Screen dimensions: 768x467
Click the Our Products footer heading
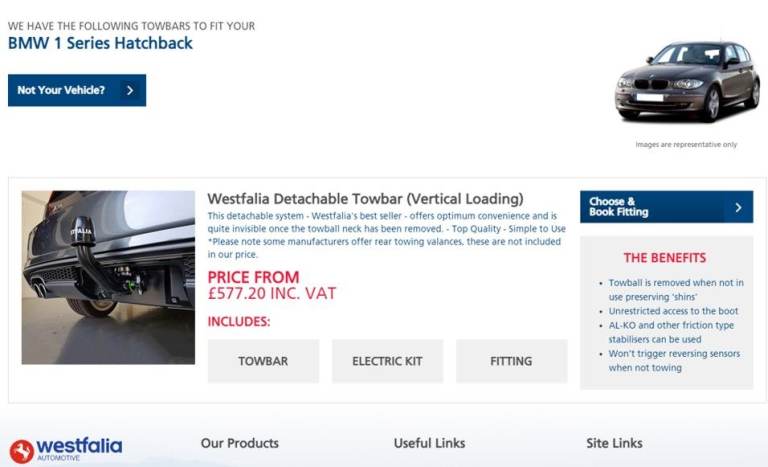point(240,443)
